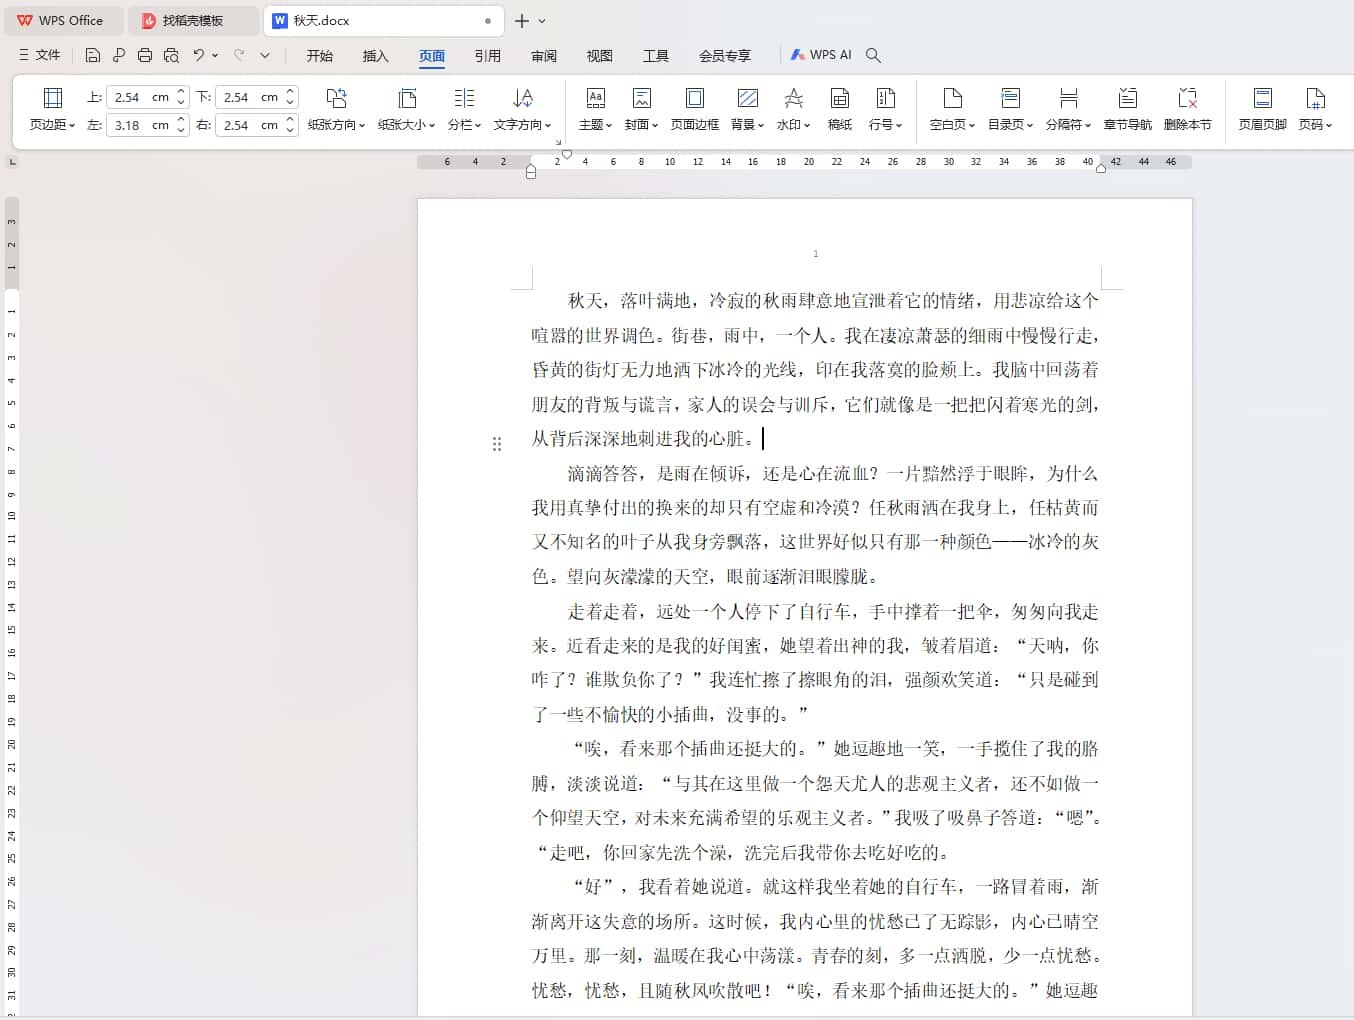This screenshot has width=1354, height=1020.
Task: Click the 文字方向 text direction icon
Action: click(x=523, y=98)
